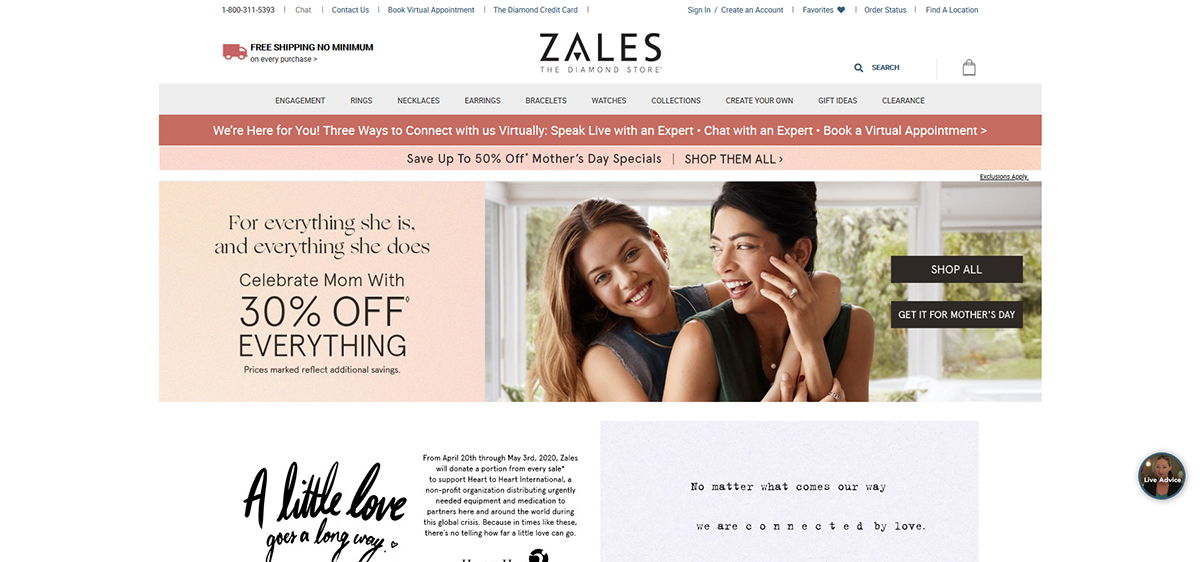Image resolution: width=1200 pixels, height=562 pixels.
Task: Open the Live Advice chat bubble
Action: (x=1162, y=476)
